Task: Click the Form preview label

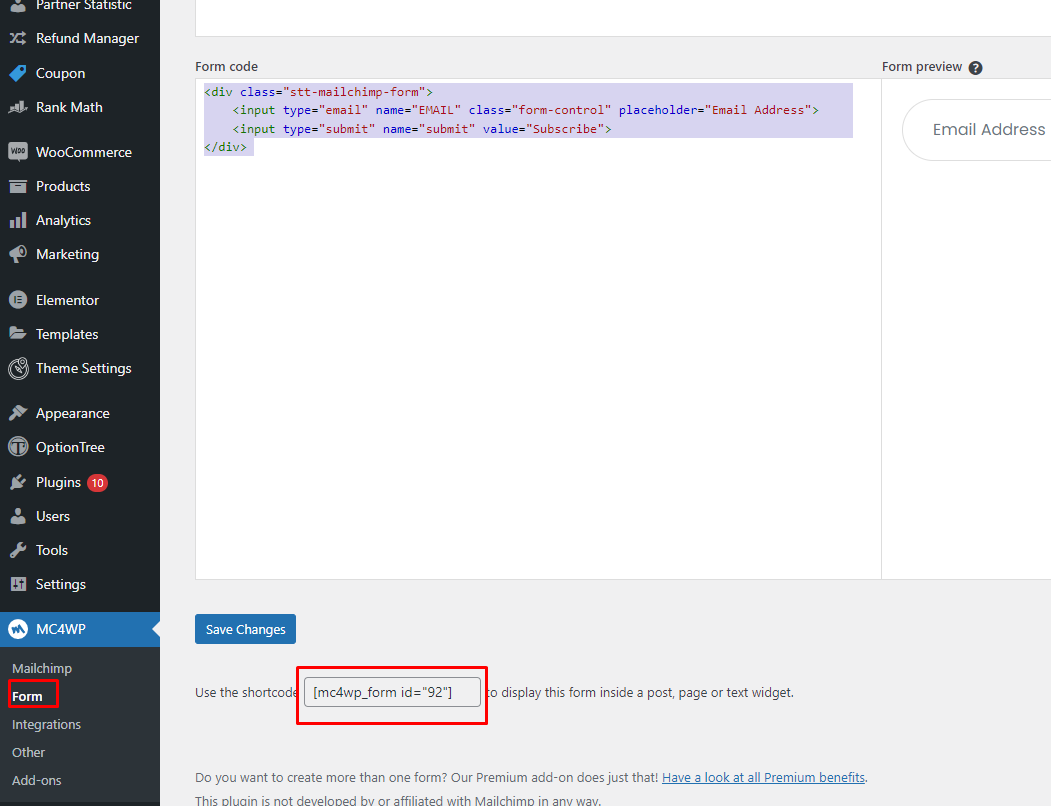Action: click(922, 66)
